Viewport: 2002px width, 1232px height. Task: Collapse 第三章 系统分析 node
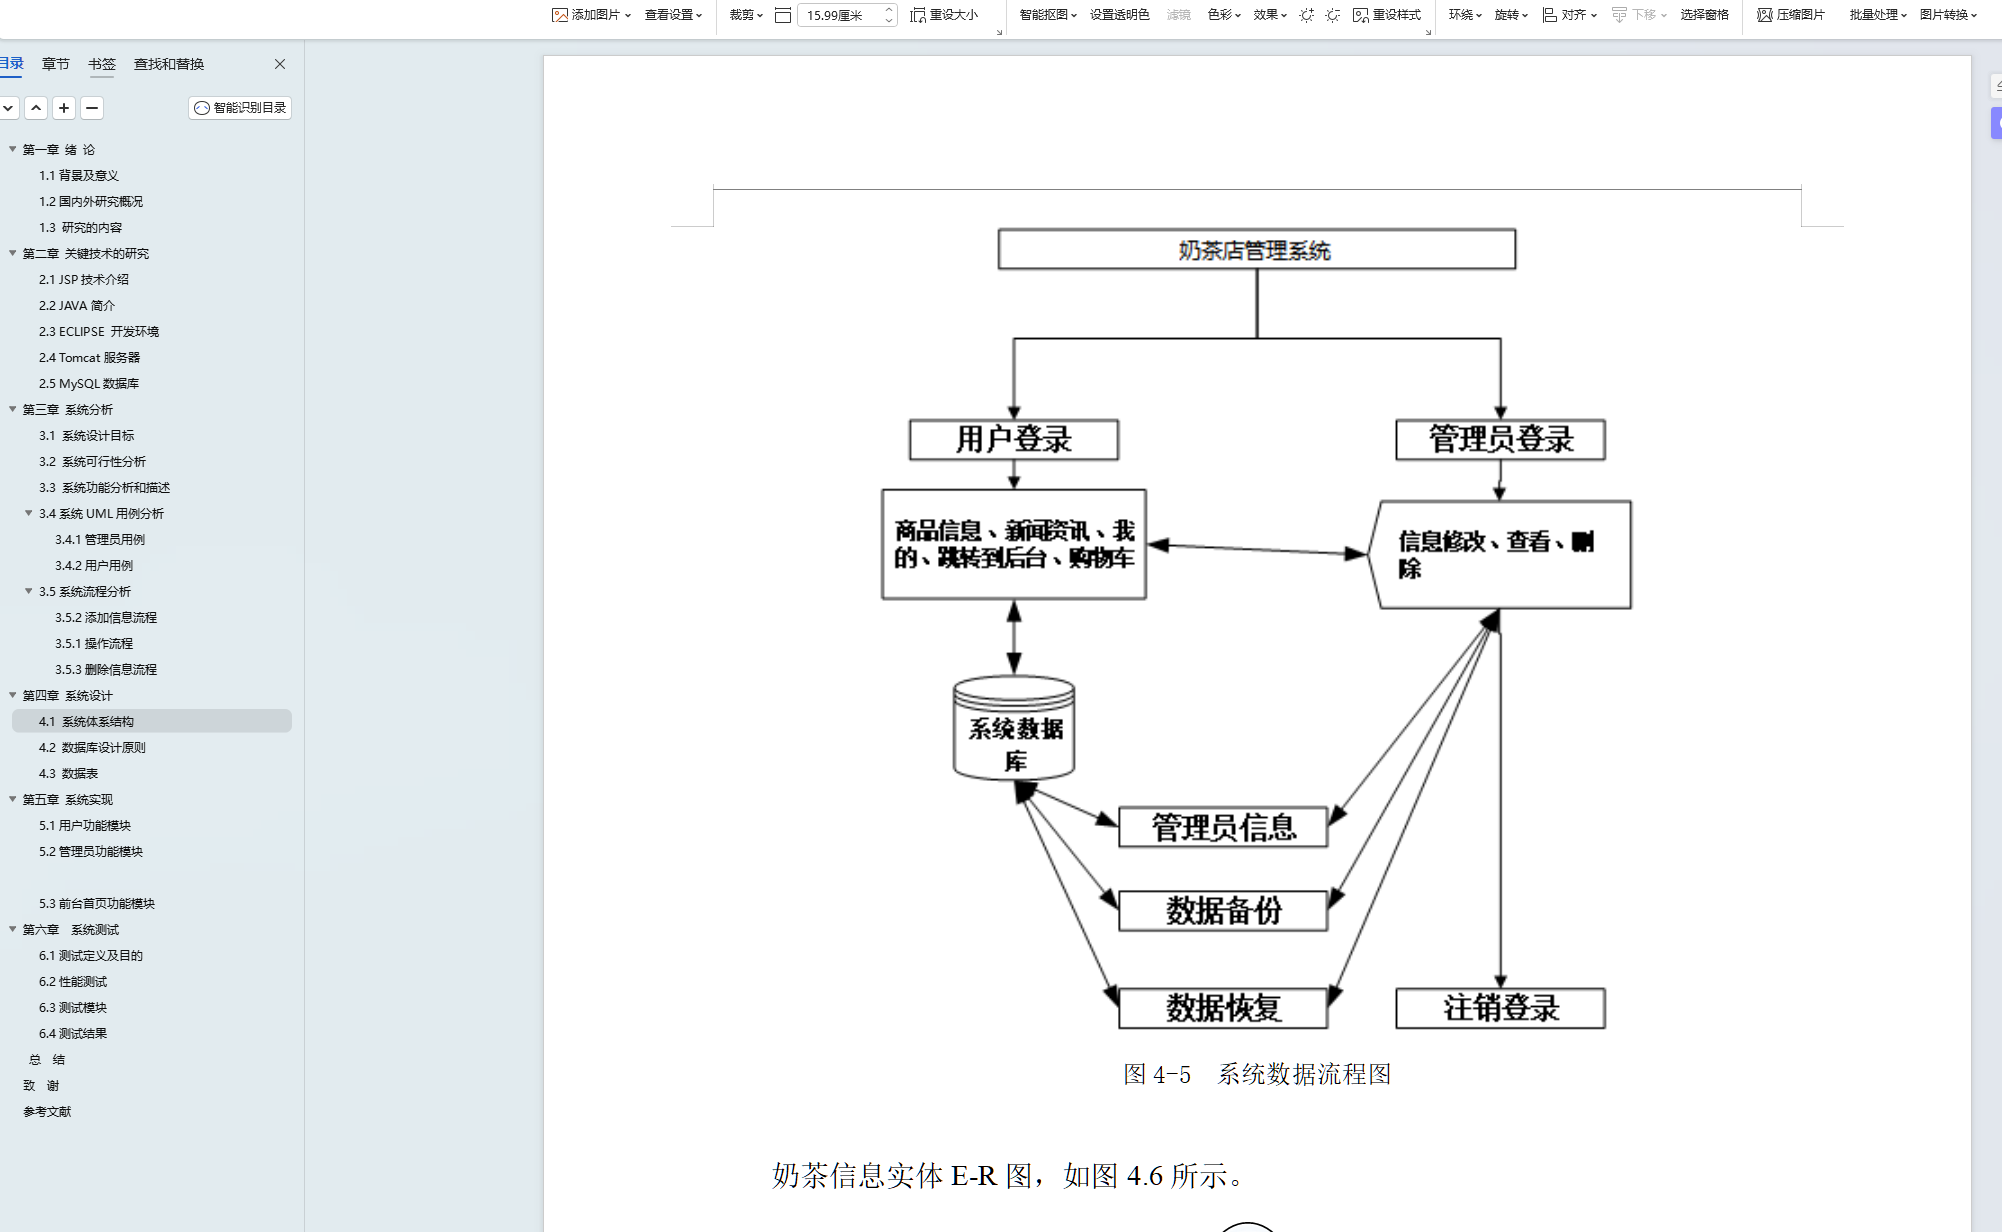tap(13, 409)
